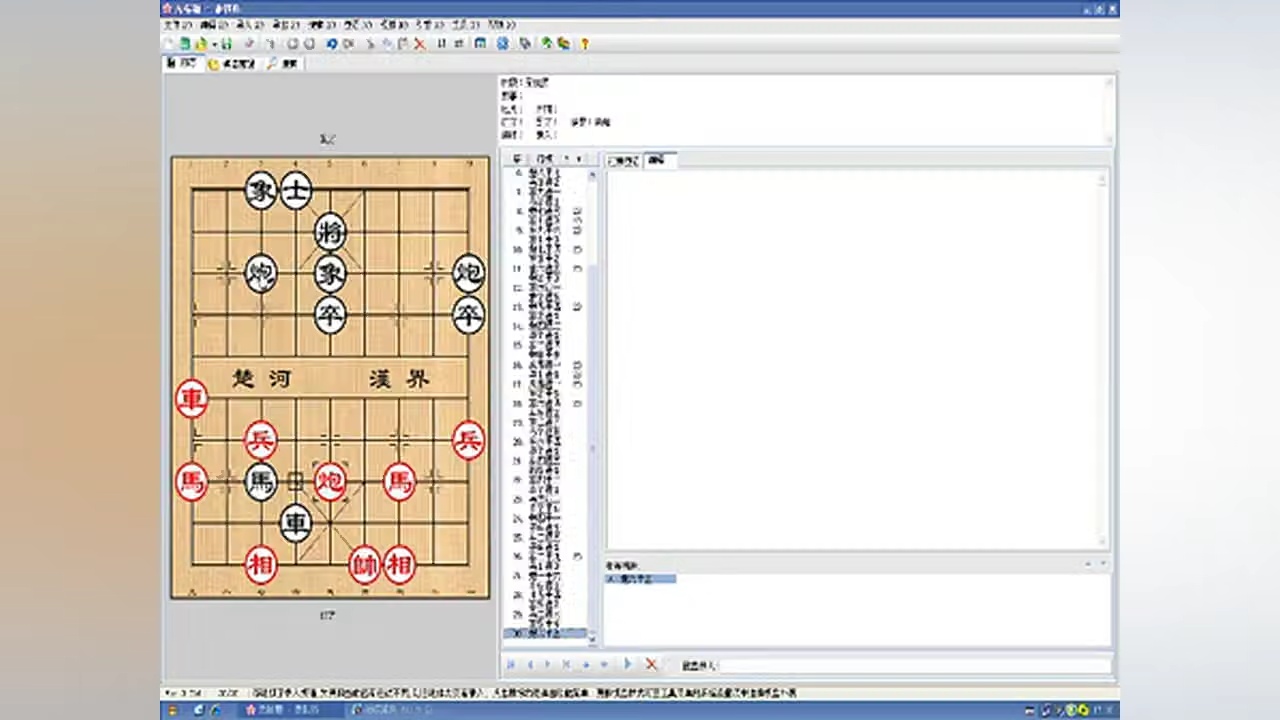Select the red 炮 piece
Screen dimensions: 1280x720
tap(330, 482)
